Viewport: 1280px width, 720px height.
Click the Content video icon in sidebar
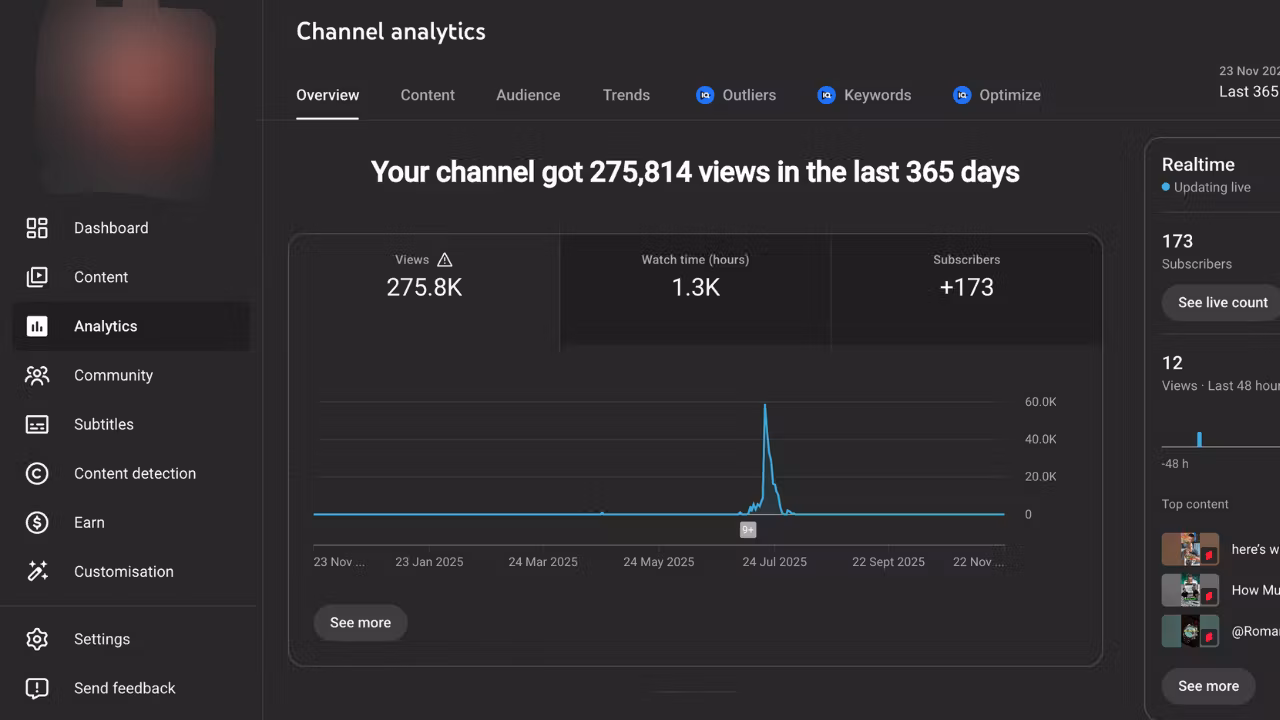[37, 277]
